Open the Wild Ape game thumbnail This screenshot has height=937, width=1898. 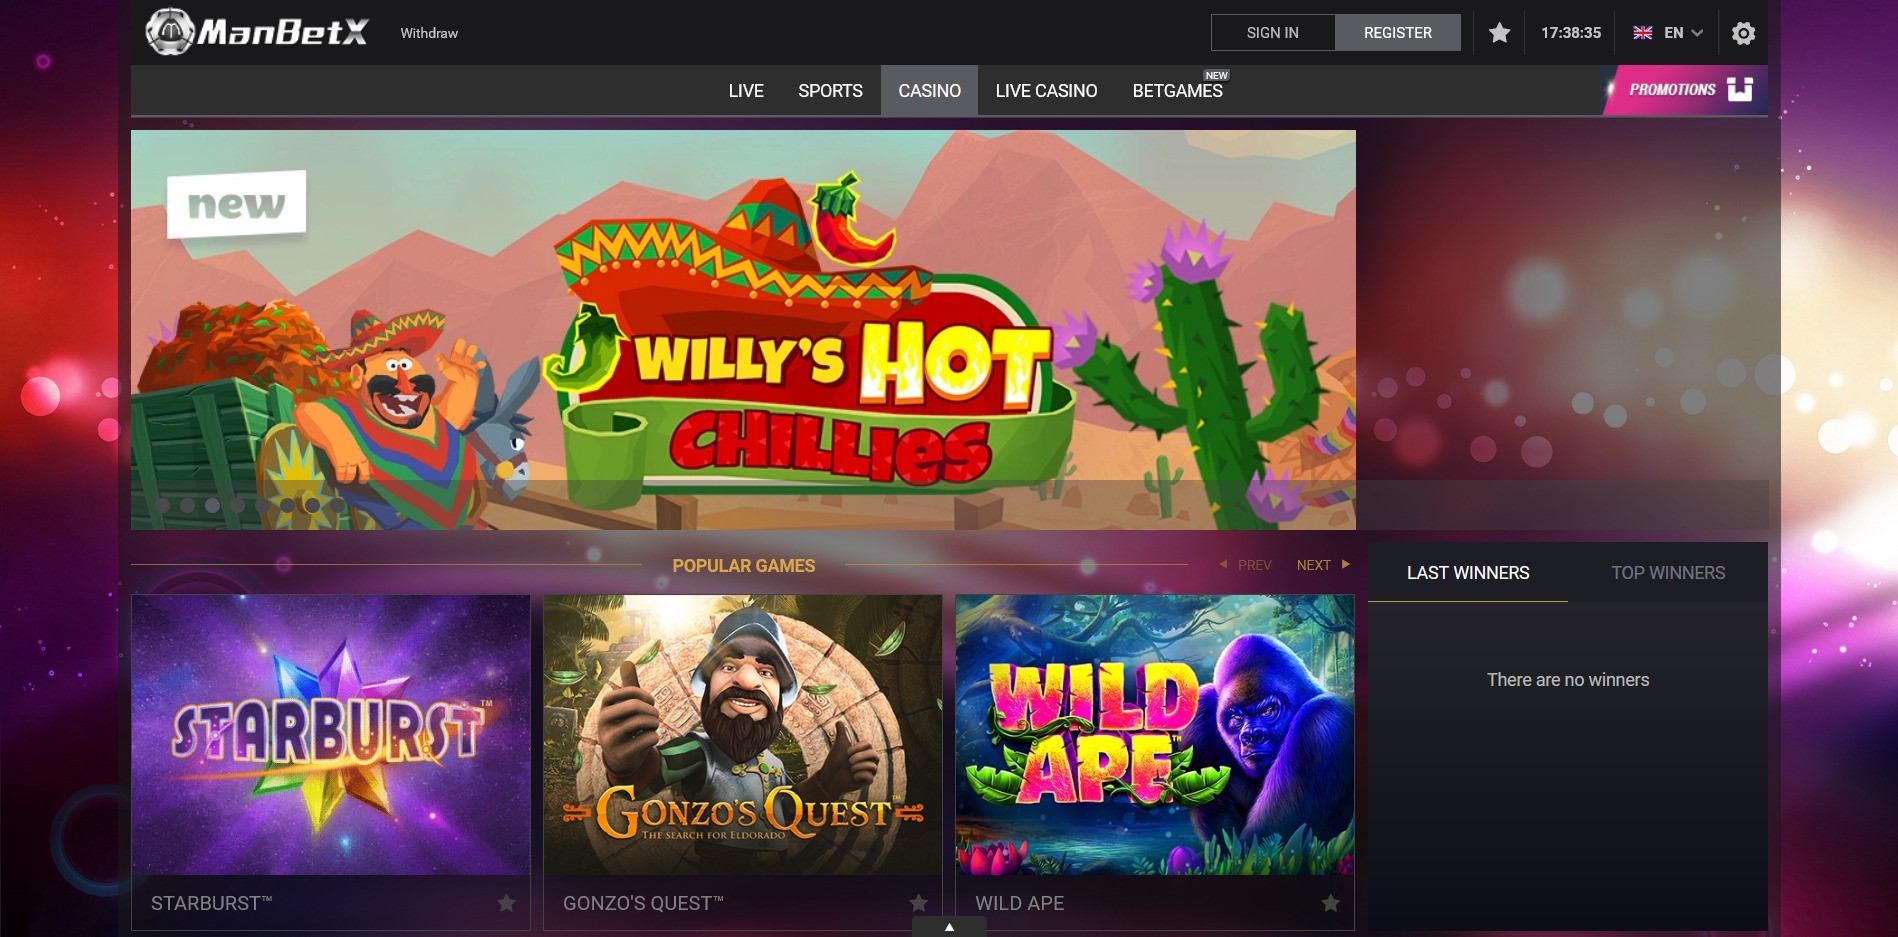click(x=1155, y=735)
